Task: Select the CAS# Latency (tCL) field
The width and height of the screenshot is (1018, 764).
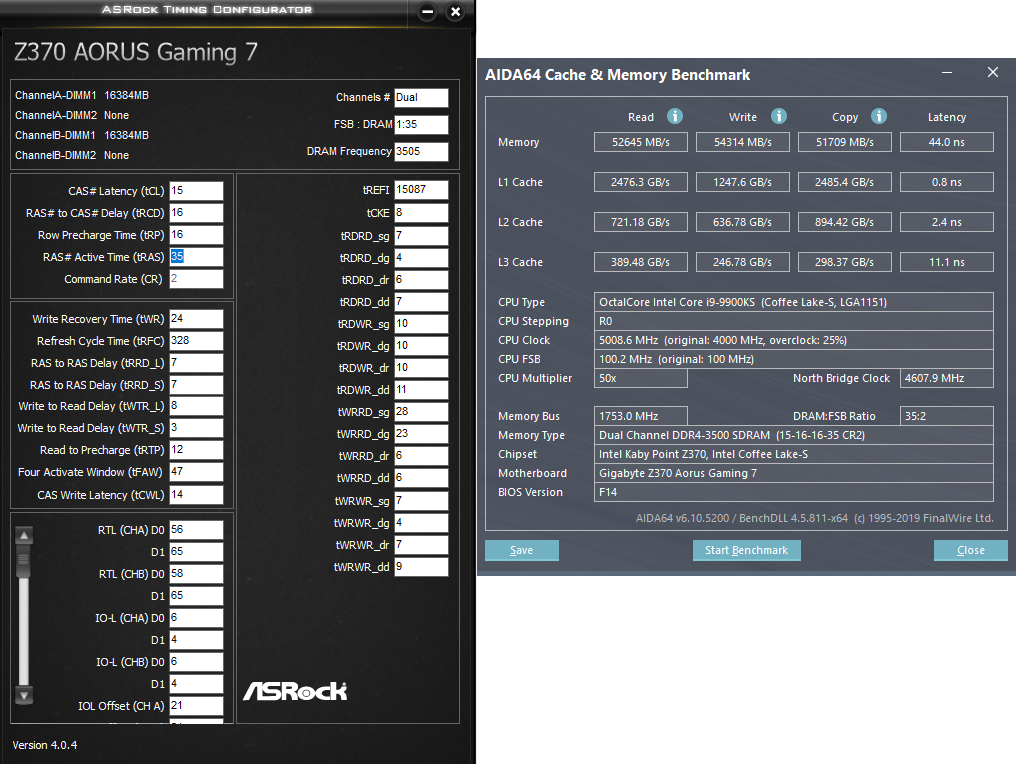Action: (x=196, y=191)
